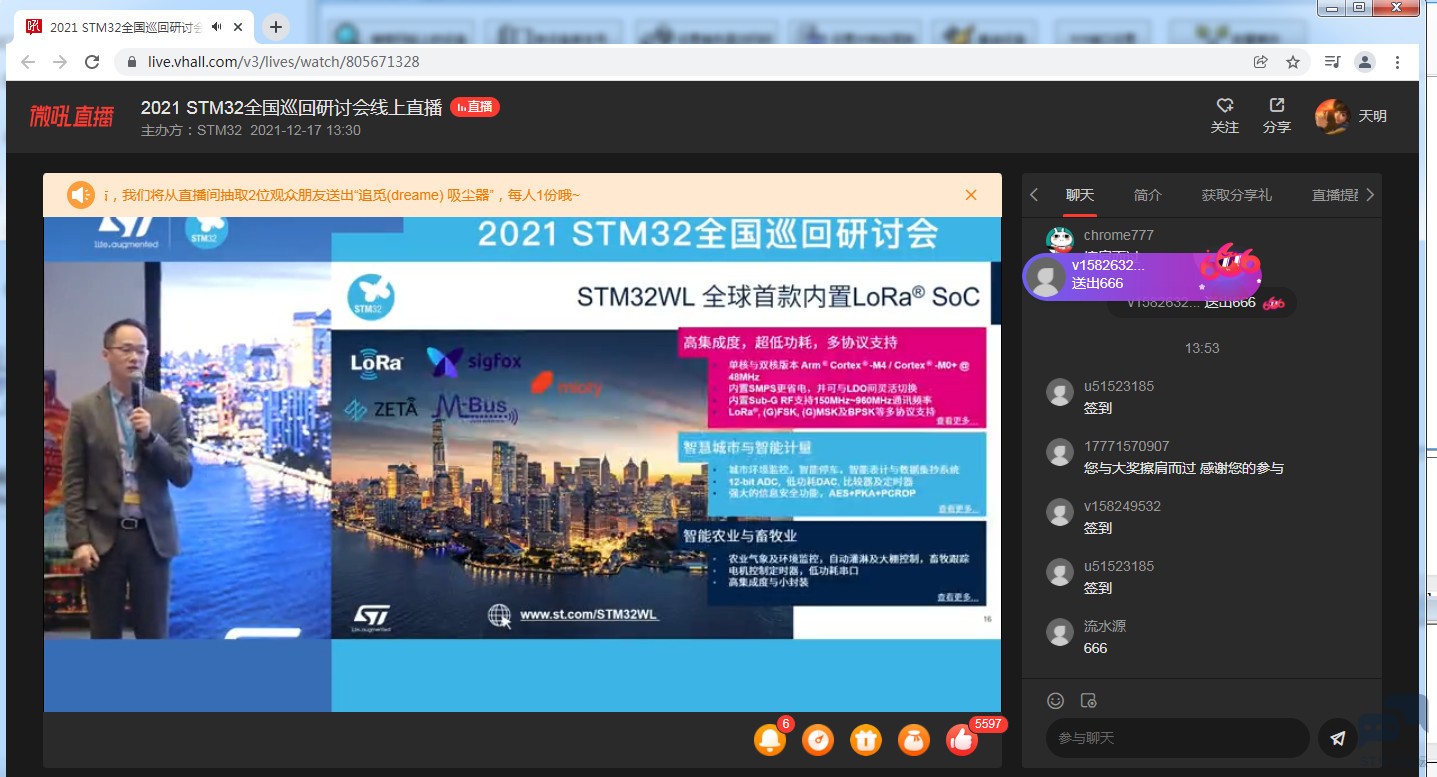Click avatar on purple 送出666 gift banner
Image resolution: width=1437 pixels, height=777 pixels.
point(1047,276)
